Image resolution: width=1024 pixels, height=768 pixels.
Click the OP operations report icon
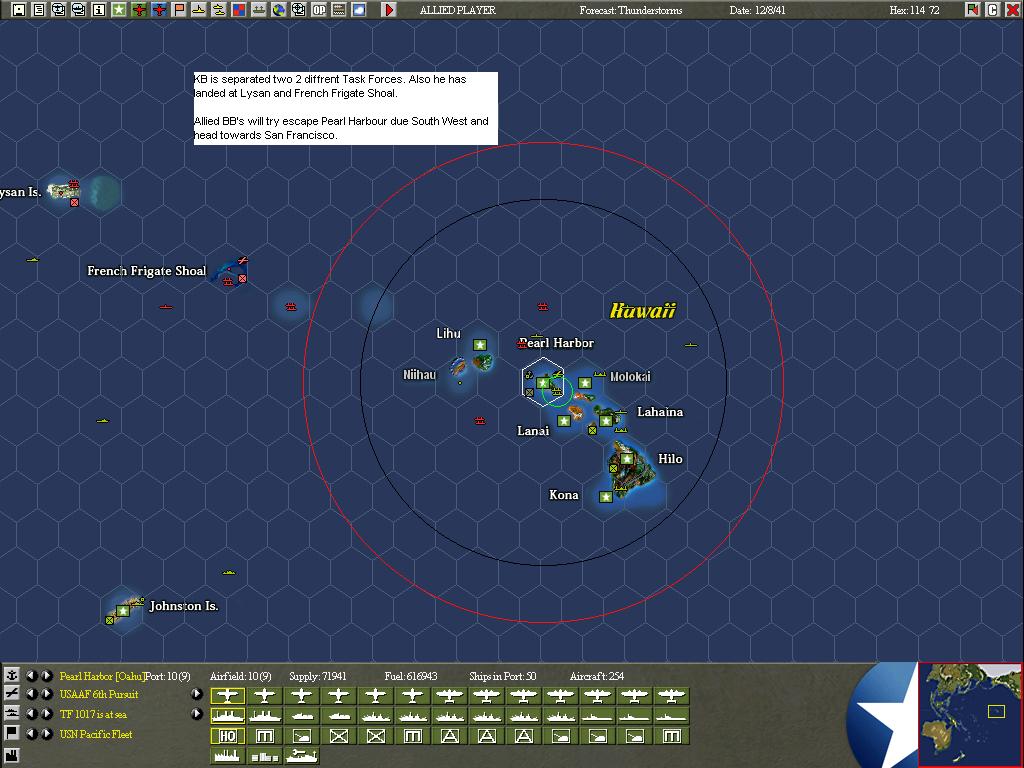(319, 9)
